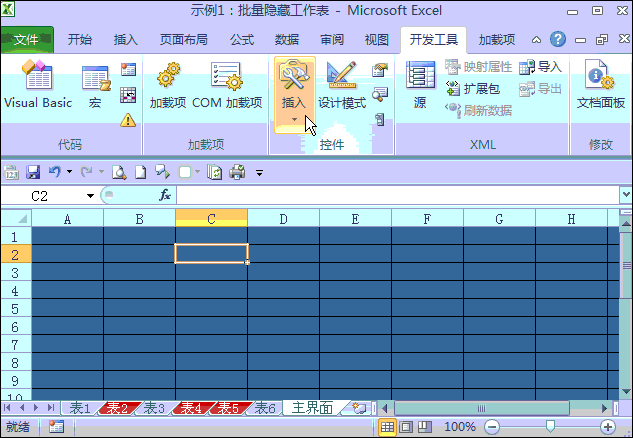Viewport: 633px width, 438px height.
Task: Click the status bar macro record icon
Action: (56, 426)
